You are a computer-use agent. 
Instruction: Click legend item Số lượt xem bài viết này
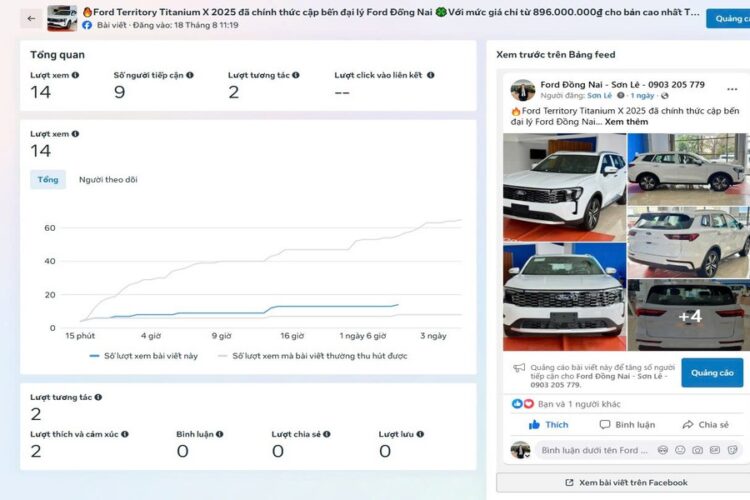[x=143, y=356]
